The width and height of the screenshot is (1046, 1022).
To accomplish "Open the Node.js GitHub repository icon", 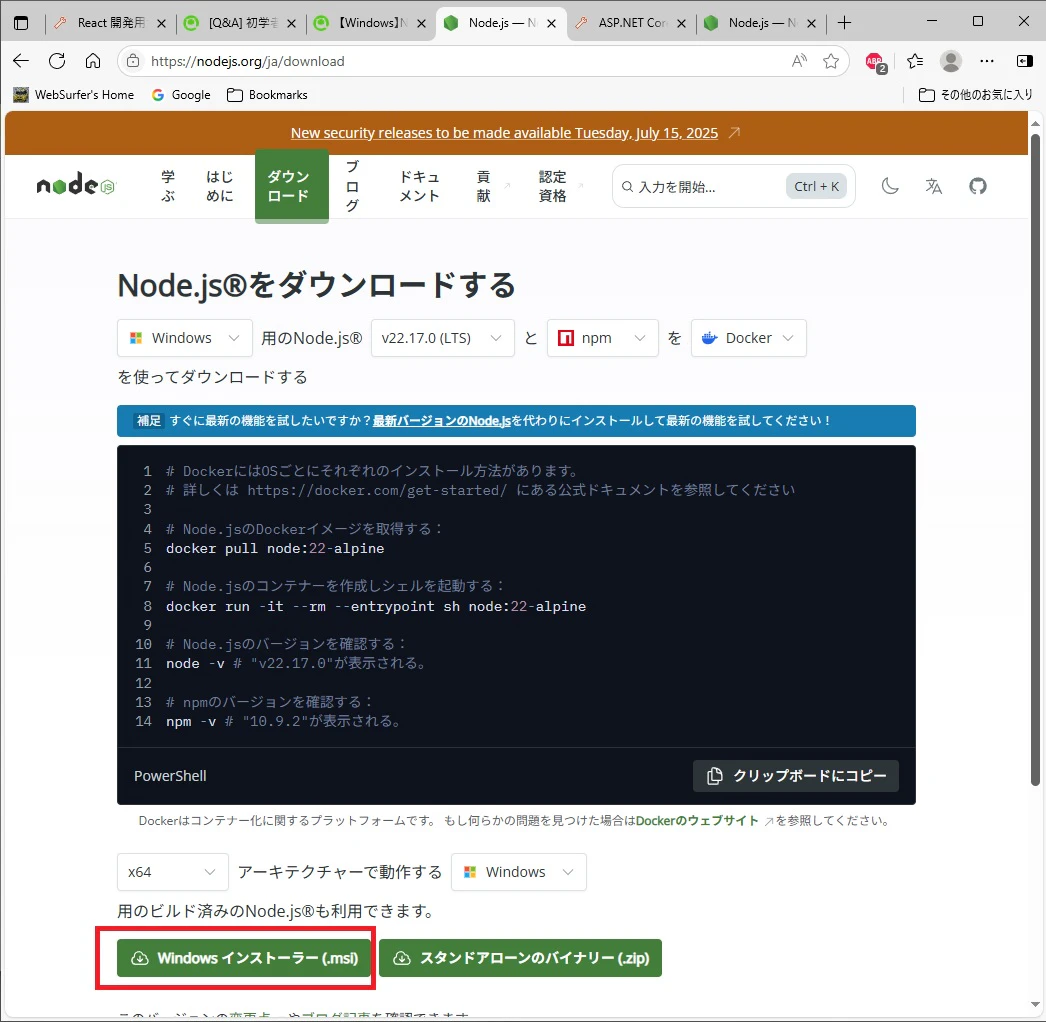I will click(x=977, y=185).
